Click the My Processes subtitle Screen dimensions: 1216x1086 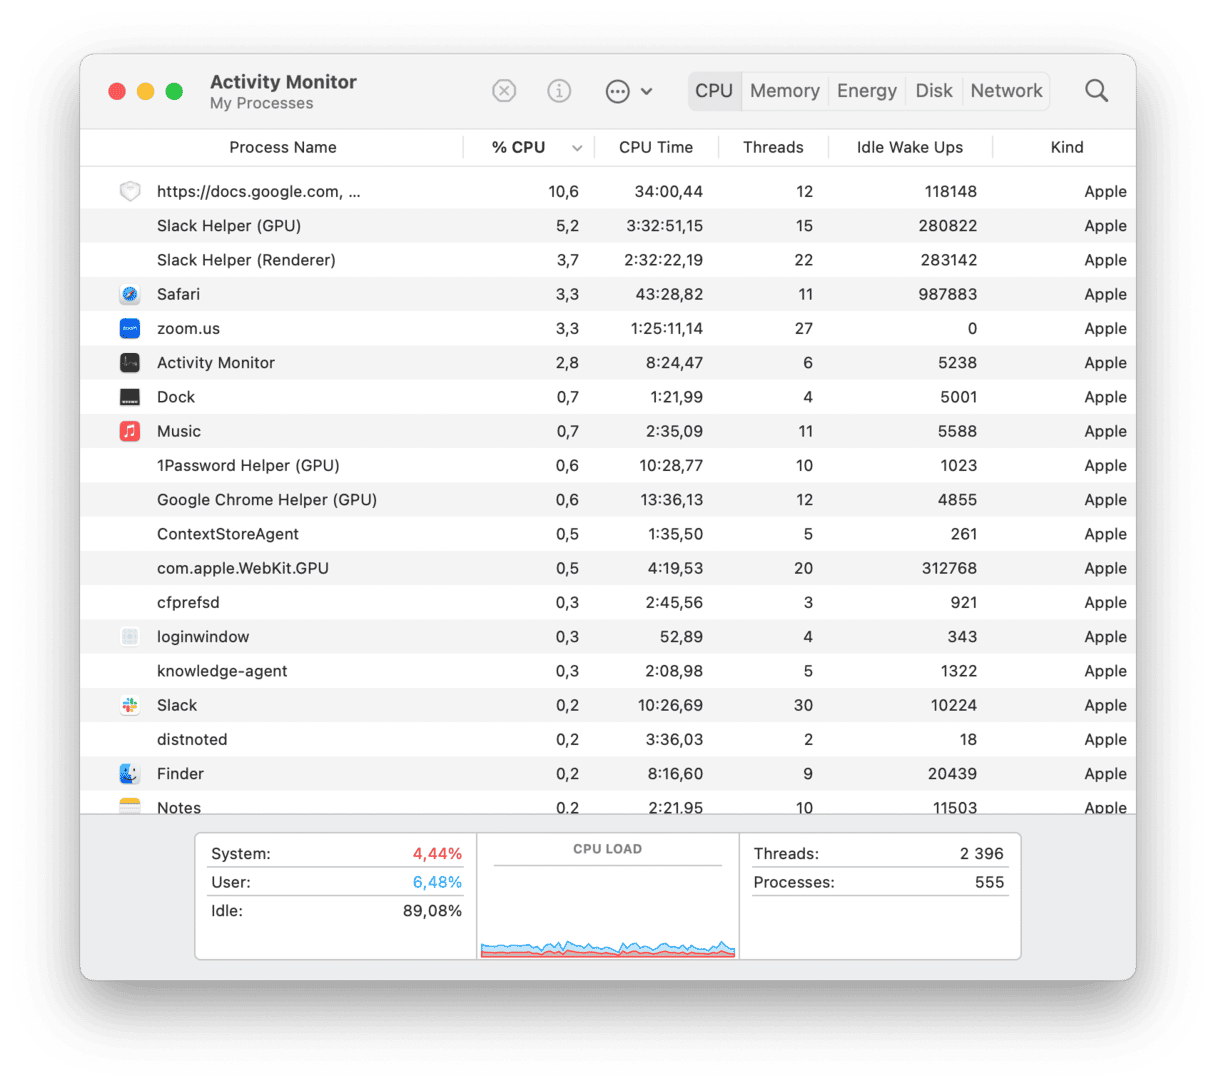(261, 104)
